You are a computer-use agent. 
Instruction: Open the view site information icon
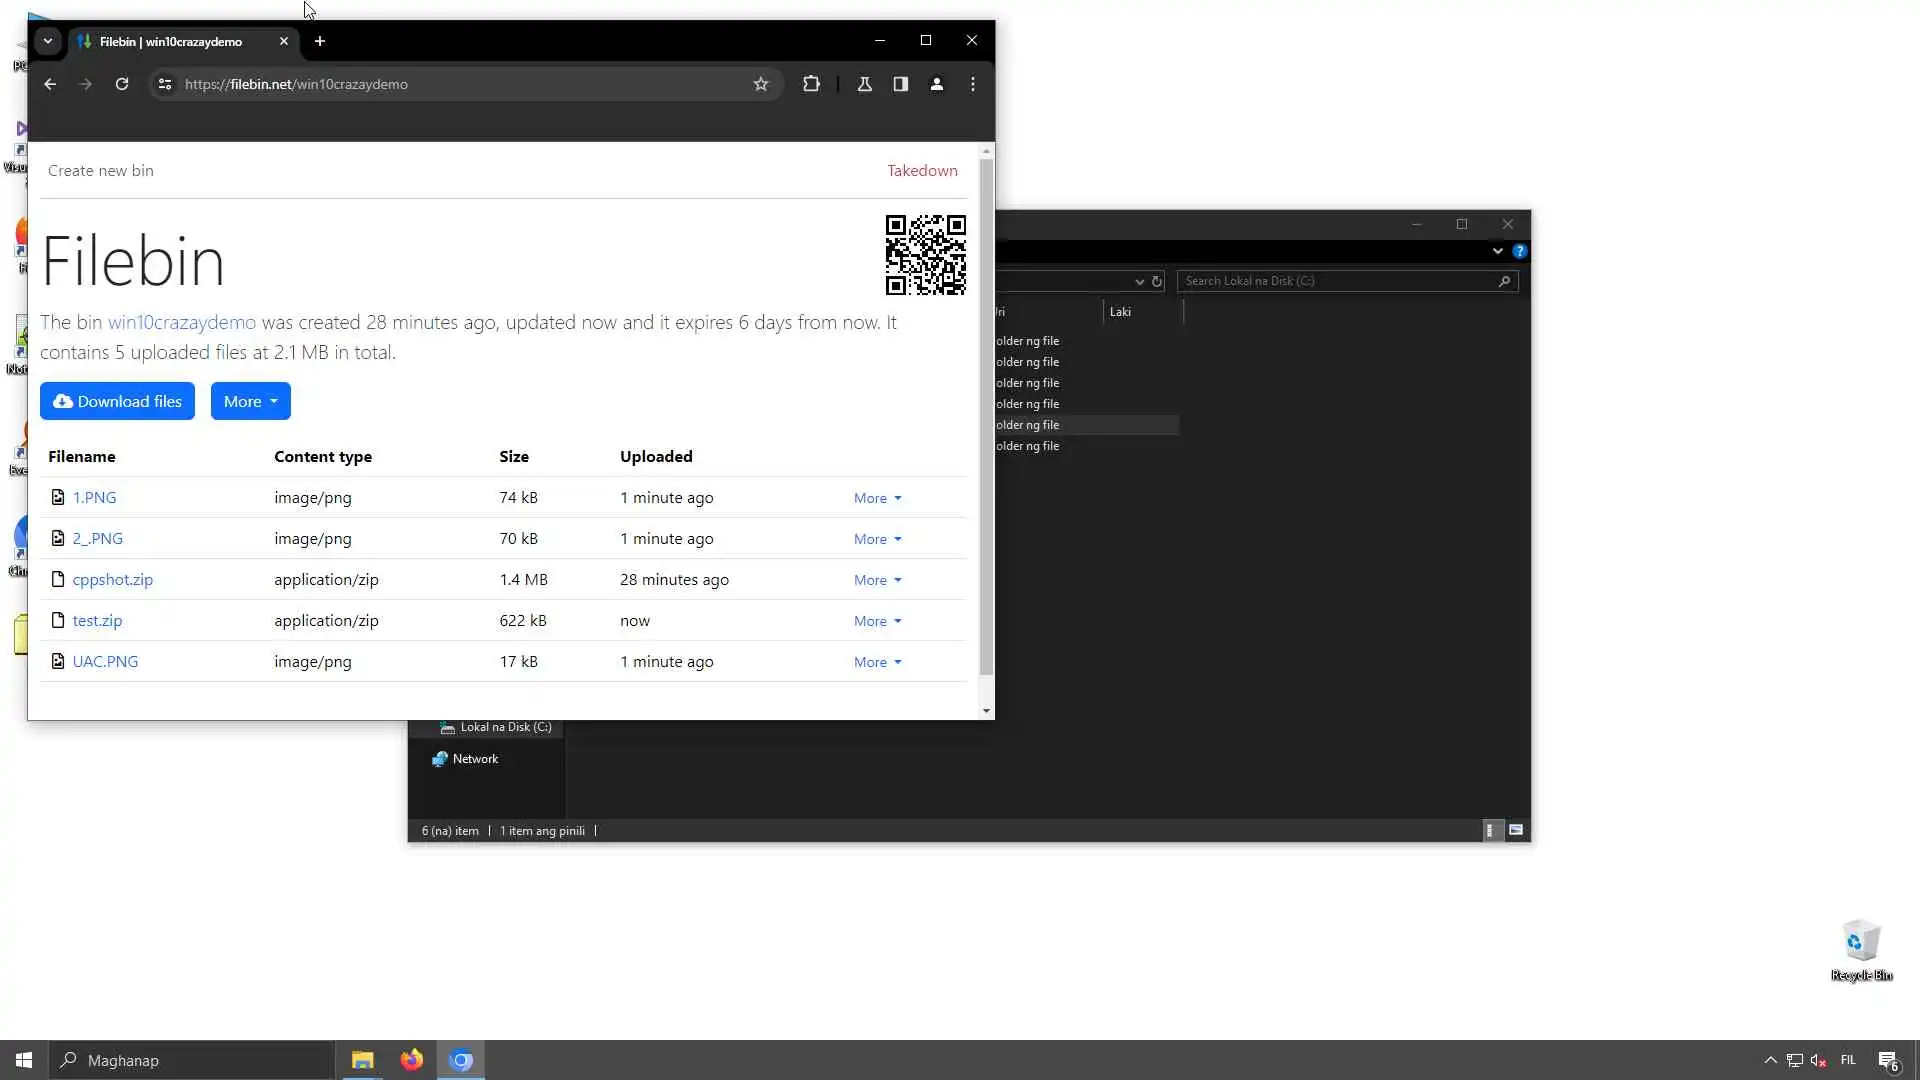(165, 84)
